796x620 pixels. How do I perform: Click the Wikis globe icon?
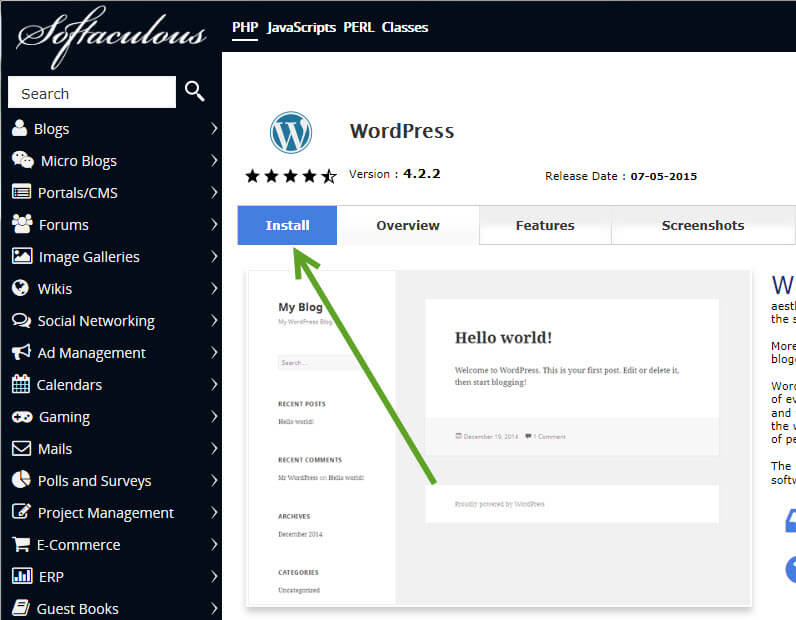(x=20, y=288)
